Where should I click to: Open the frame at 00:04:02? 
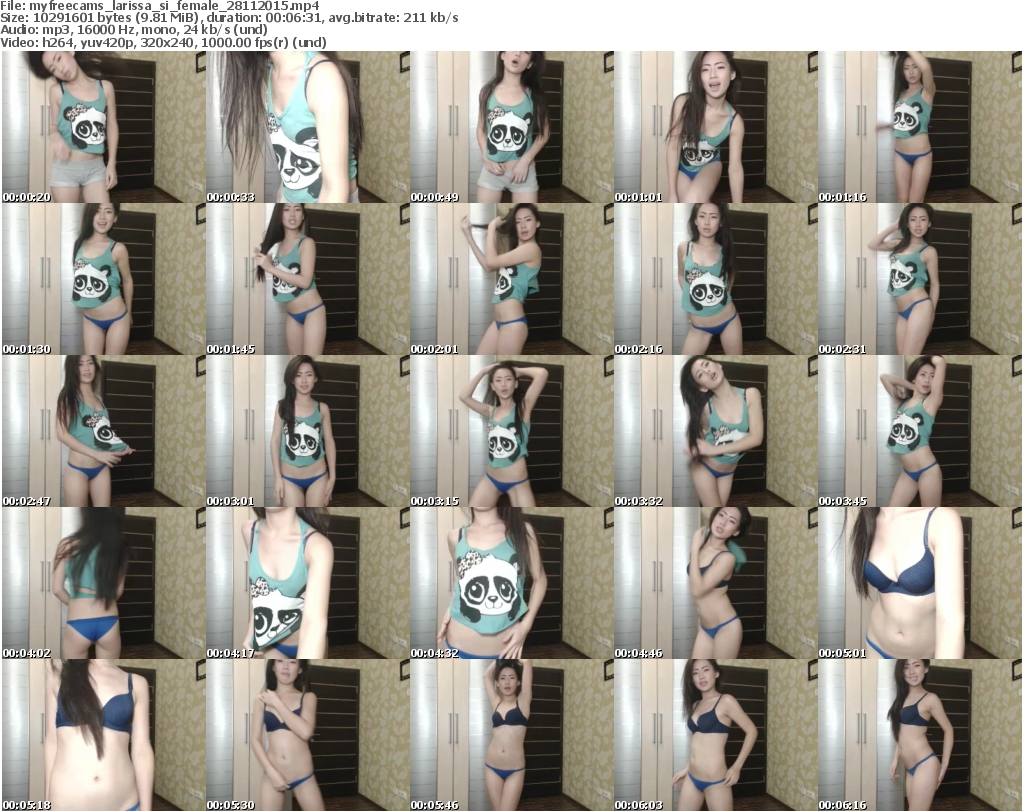point(104,583)
